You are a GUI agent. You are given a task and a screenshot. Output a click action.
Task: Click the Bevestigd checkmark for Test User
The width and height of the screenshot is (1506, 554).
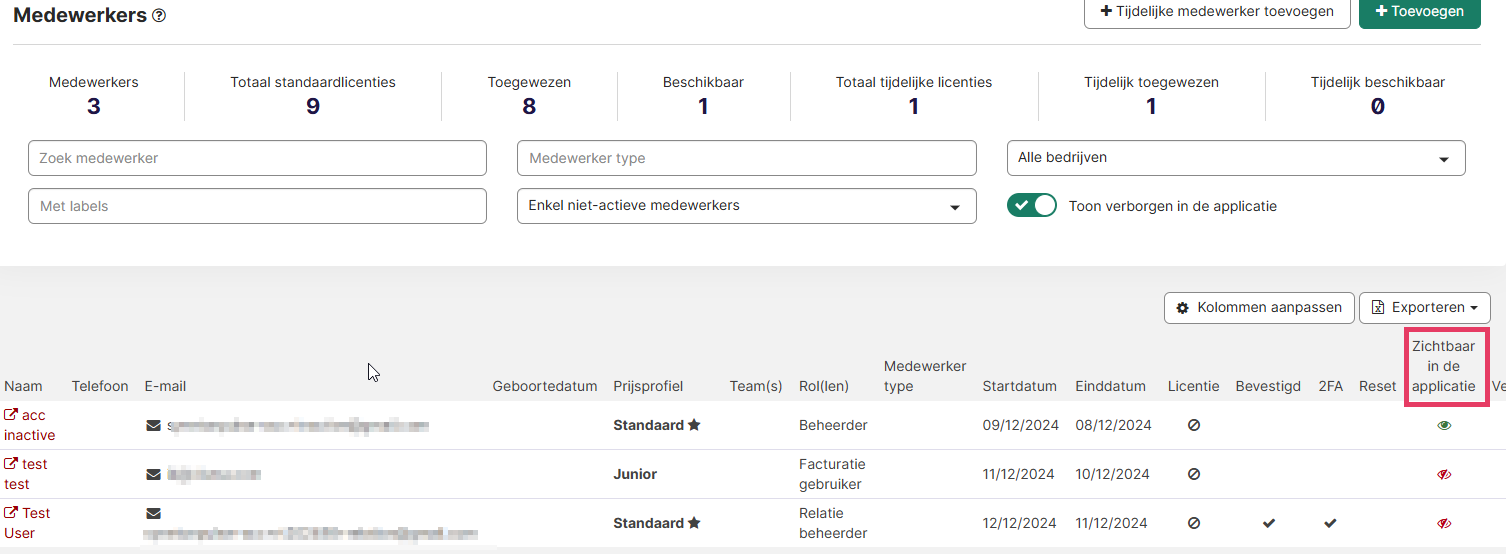[1269, 523]
